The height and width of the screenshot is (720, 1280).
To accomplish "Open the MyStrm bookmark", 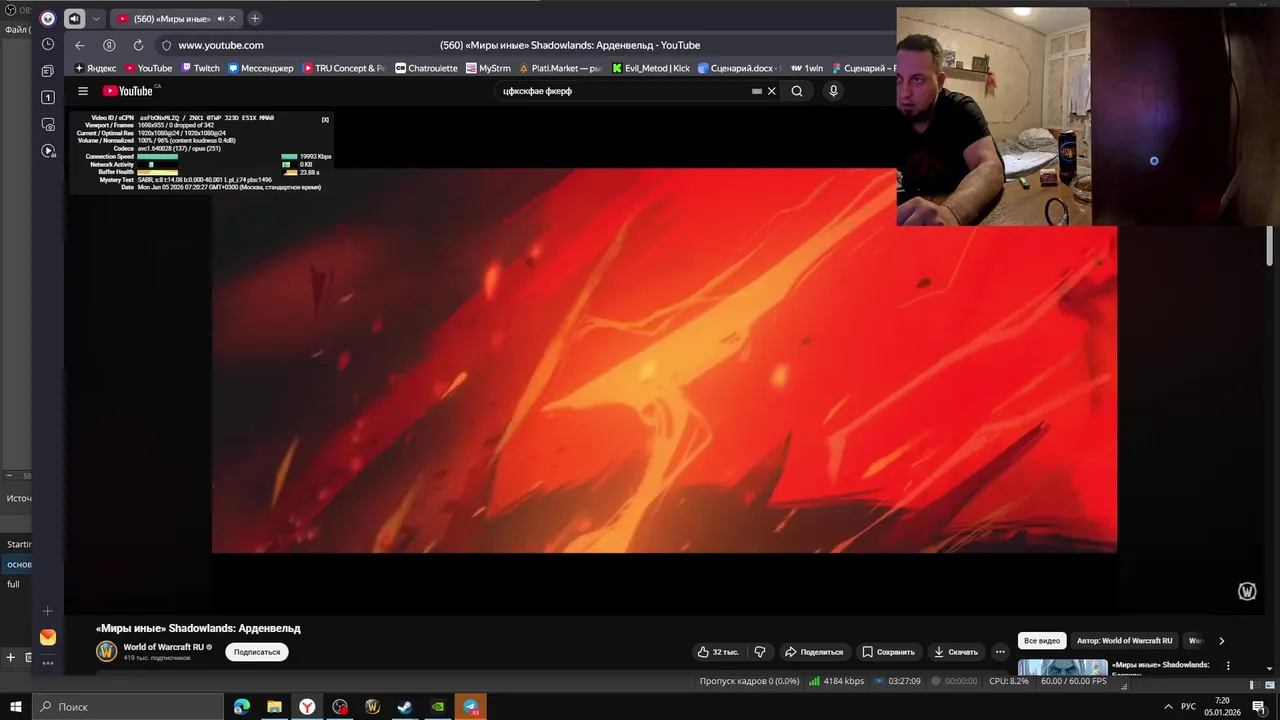I will [x=488, y=68].
